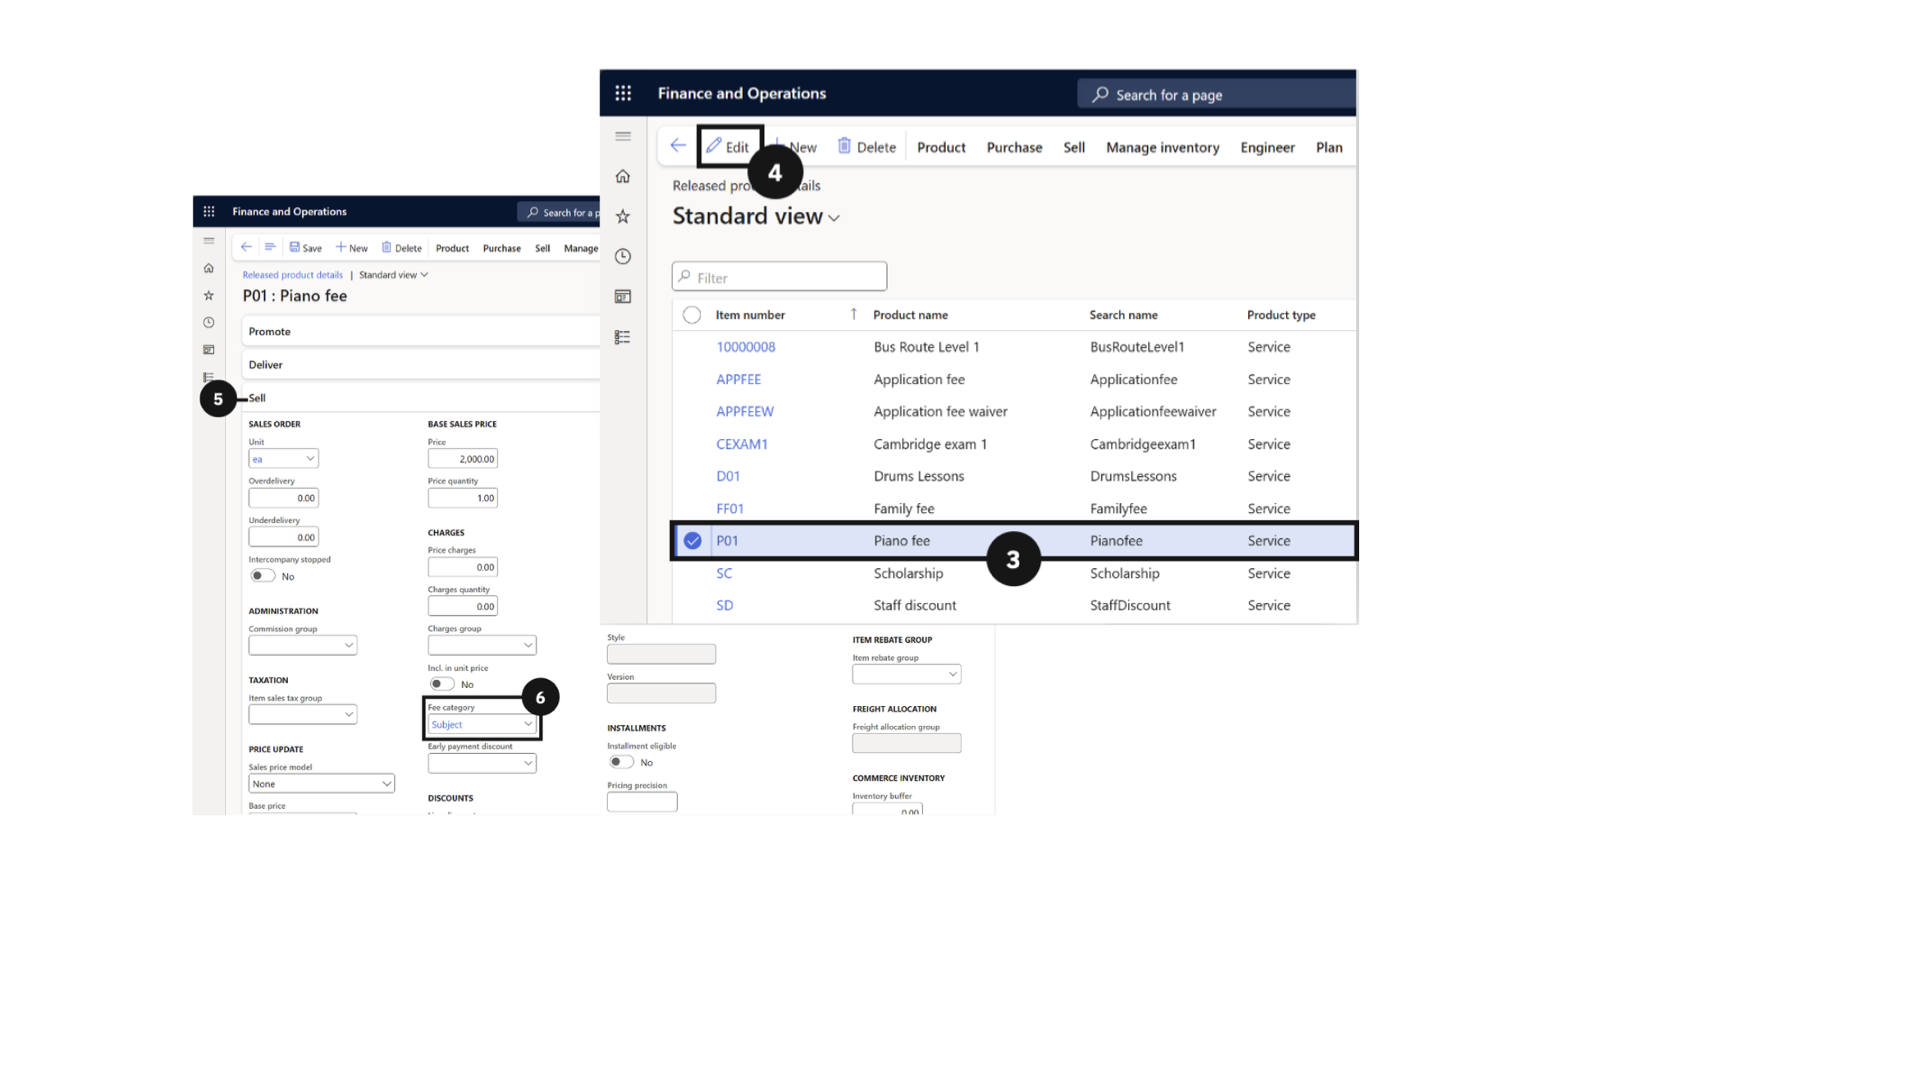Image resolution: width=1920 pixels, height=1080 pixels.
Task: Click New in the left window's toolbar
Action: (x=352, y=248)
